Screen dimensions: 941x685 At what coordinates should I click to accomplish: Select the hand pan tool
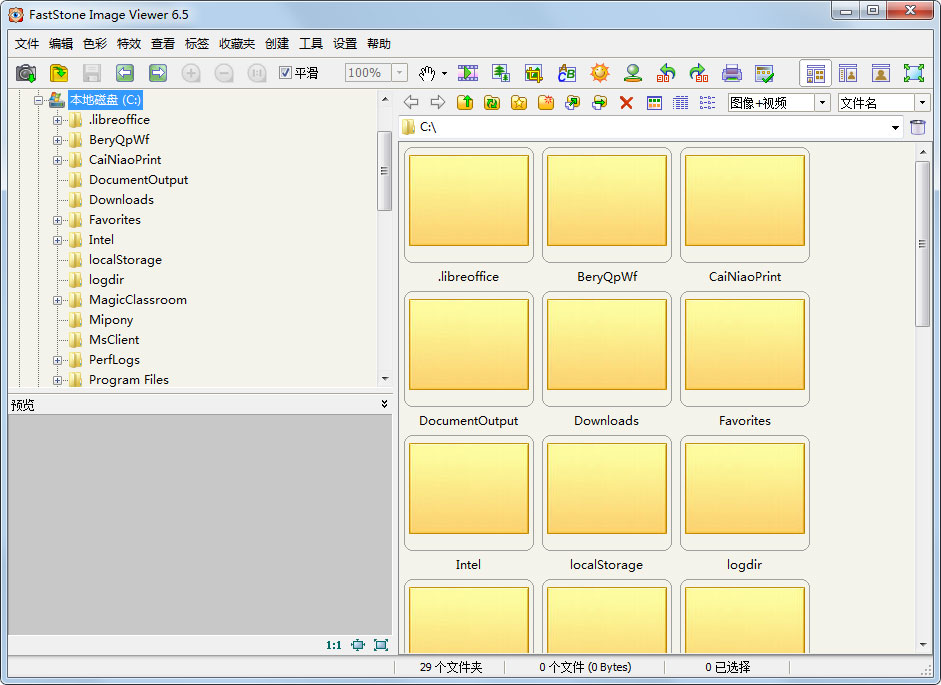coord(427,73)
